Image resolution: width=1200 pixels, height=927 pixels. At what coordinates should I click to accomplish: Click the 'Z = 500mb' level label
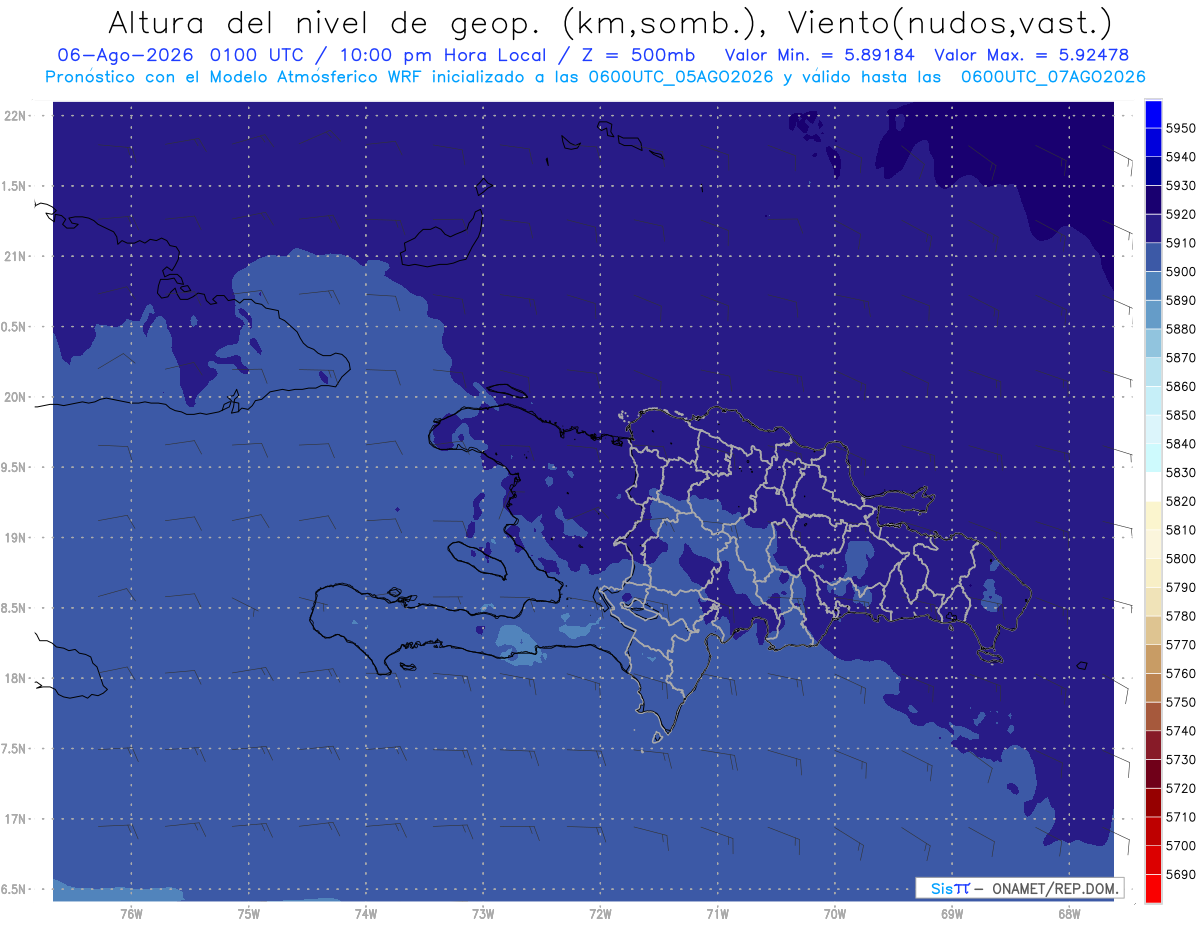pos(633,55)
